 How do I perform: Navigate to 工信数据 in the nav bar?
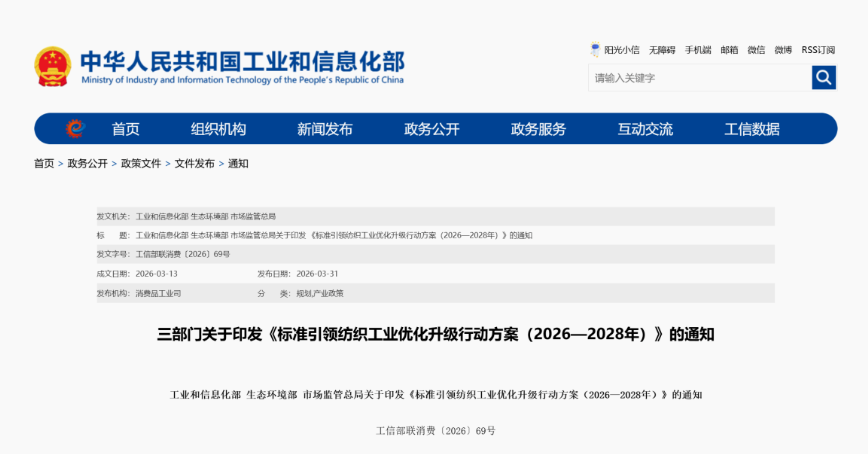pos(752,129)
